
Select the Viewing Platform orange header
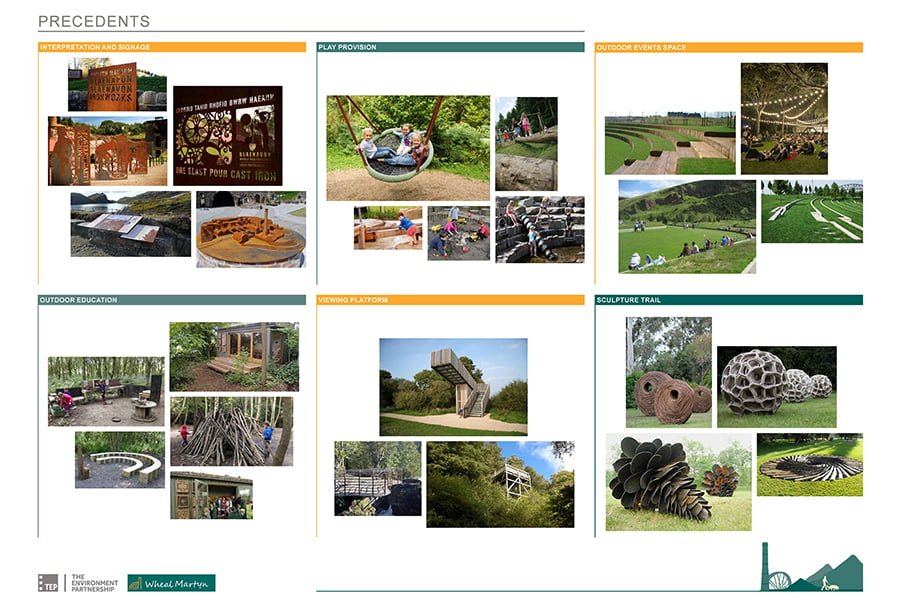click(x=450, y=300)
